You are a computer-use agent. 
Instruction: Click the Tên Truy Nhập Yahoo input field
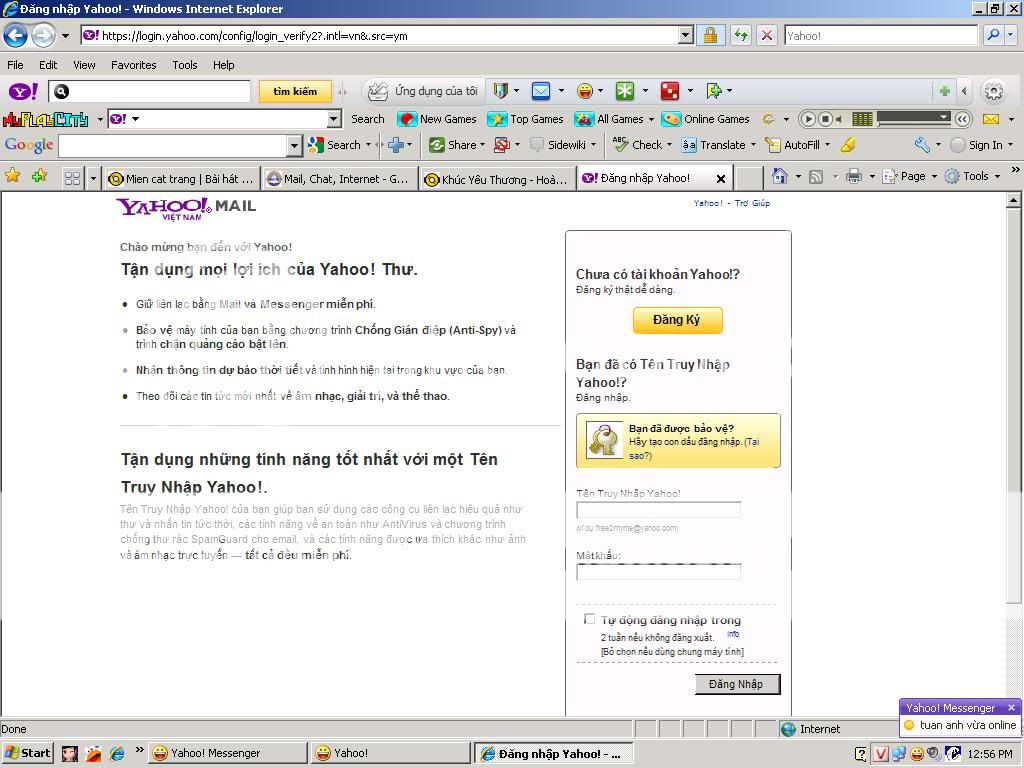pos(658,510)
